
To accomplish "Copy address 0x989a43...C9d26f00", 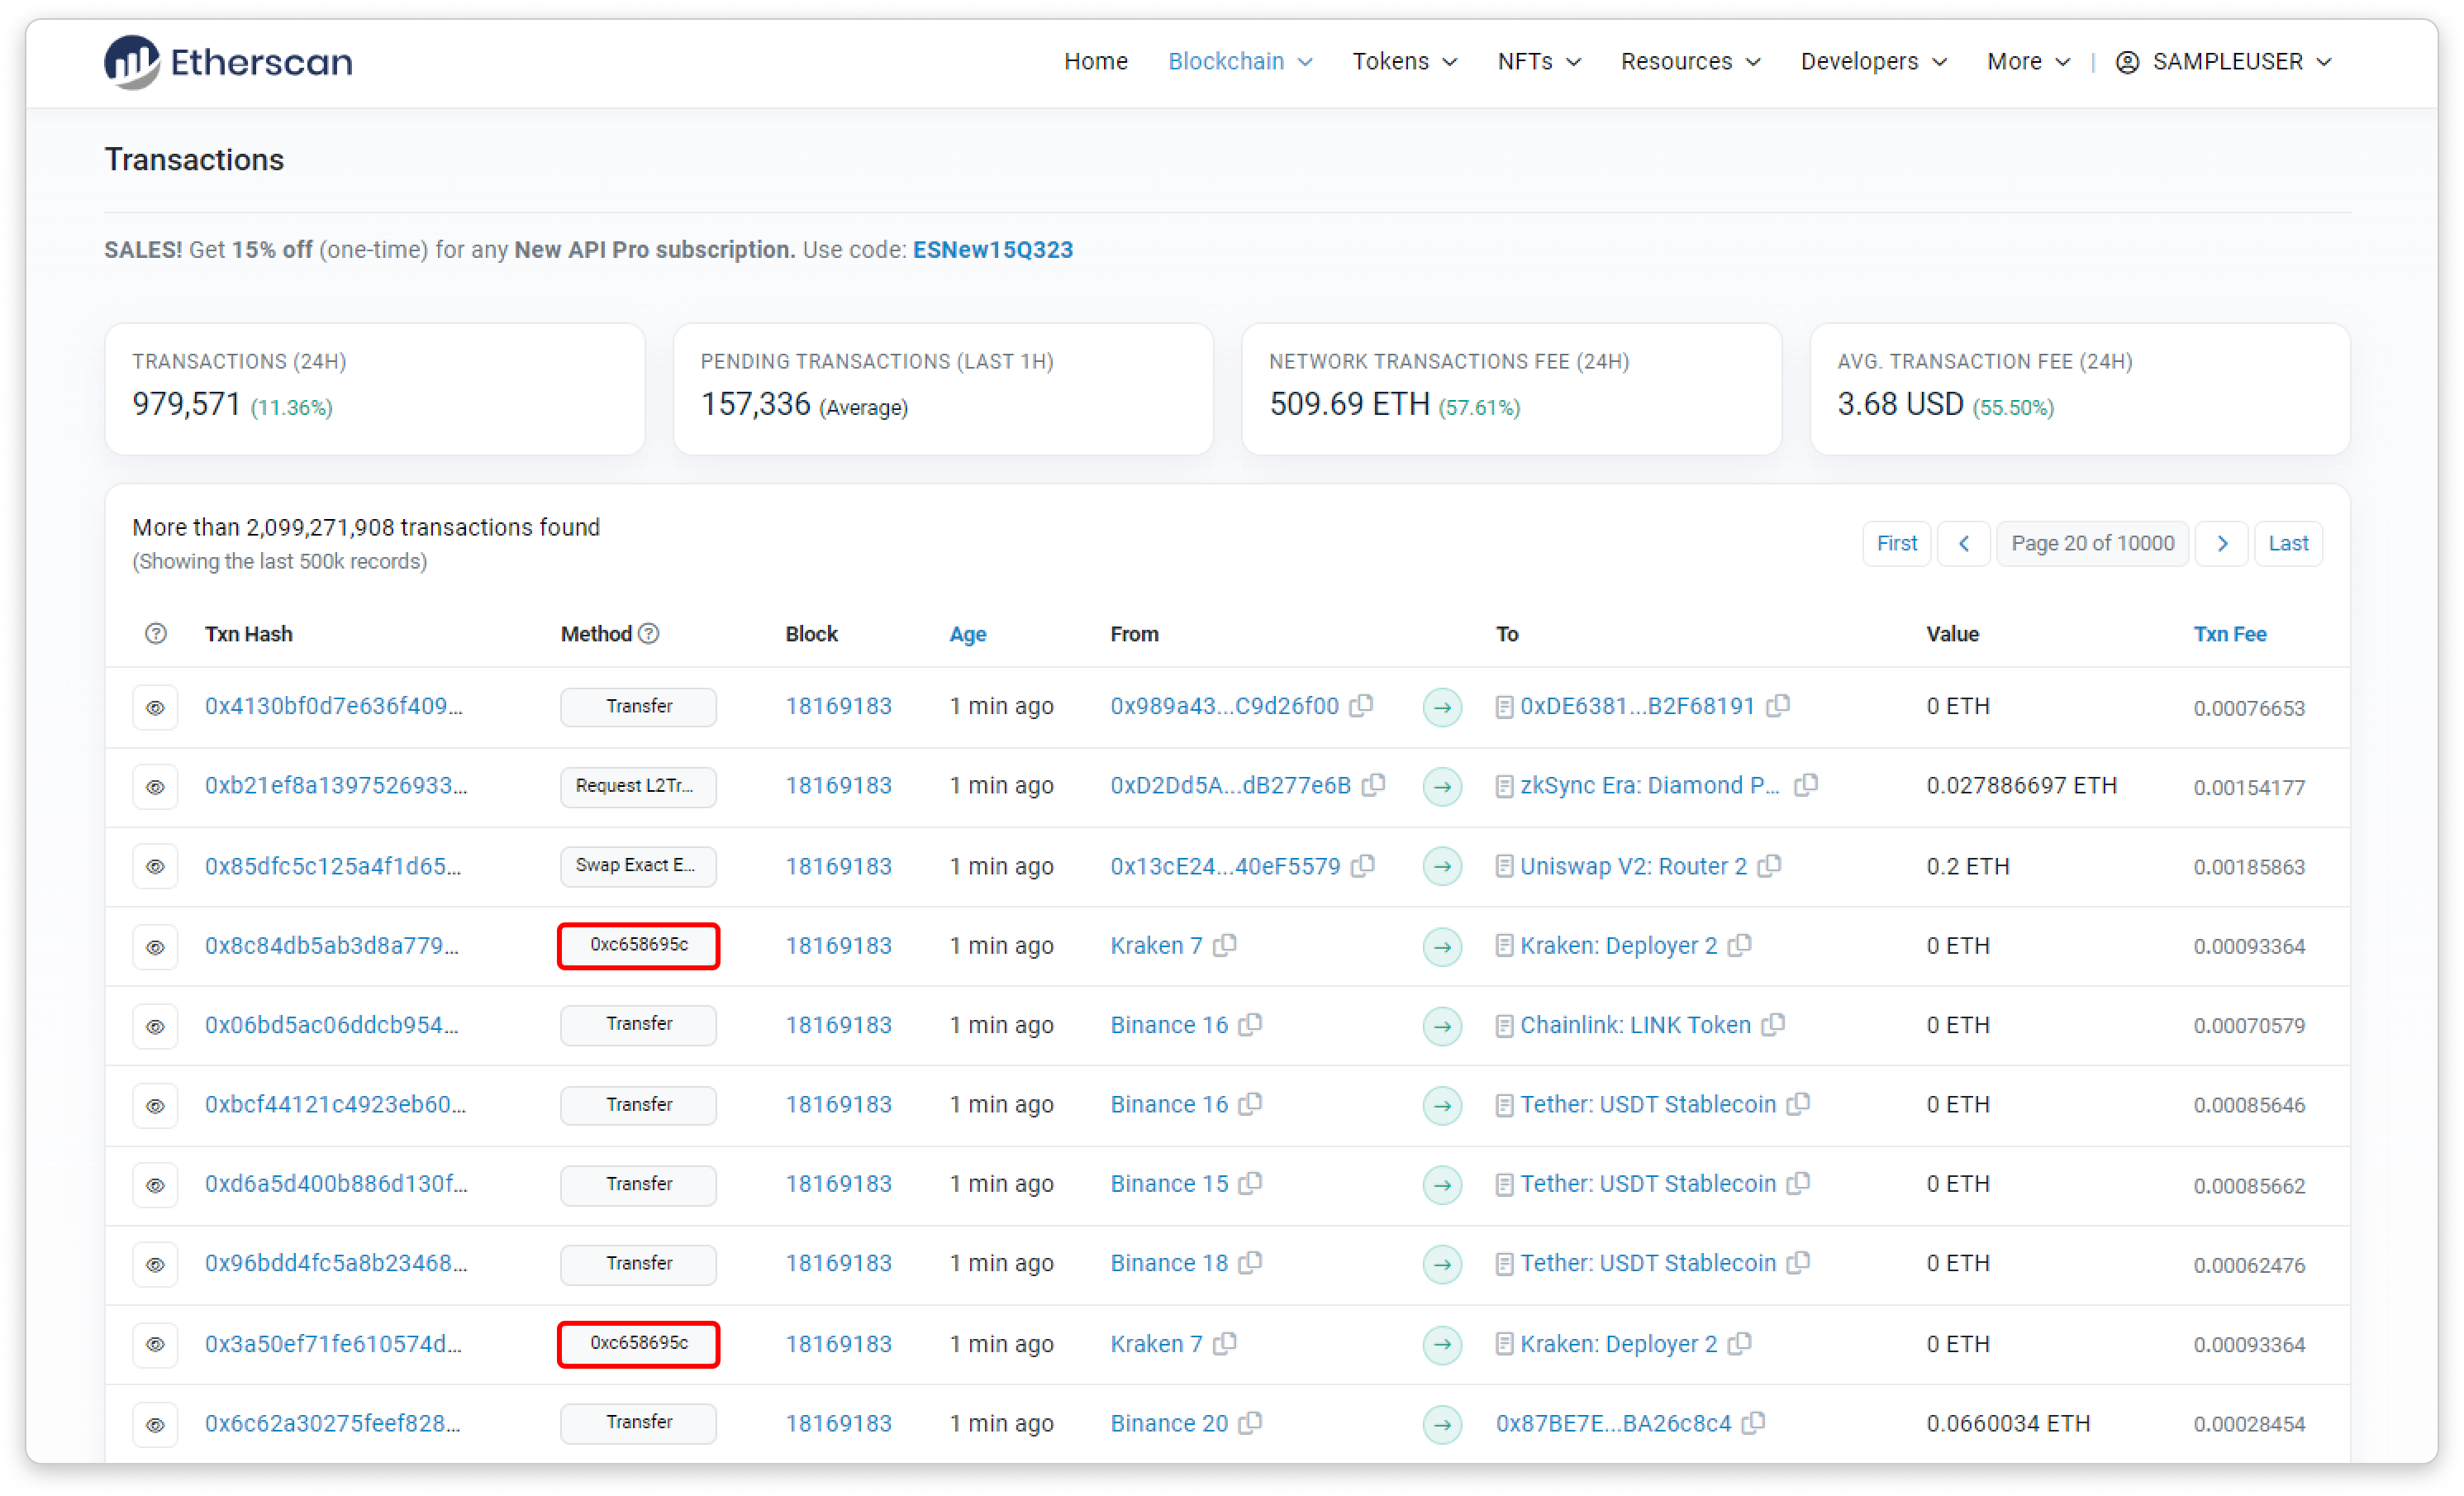I will coord(1361,706).
